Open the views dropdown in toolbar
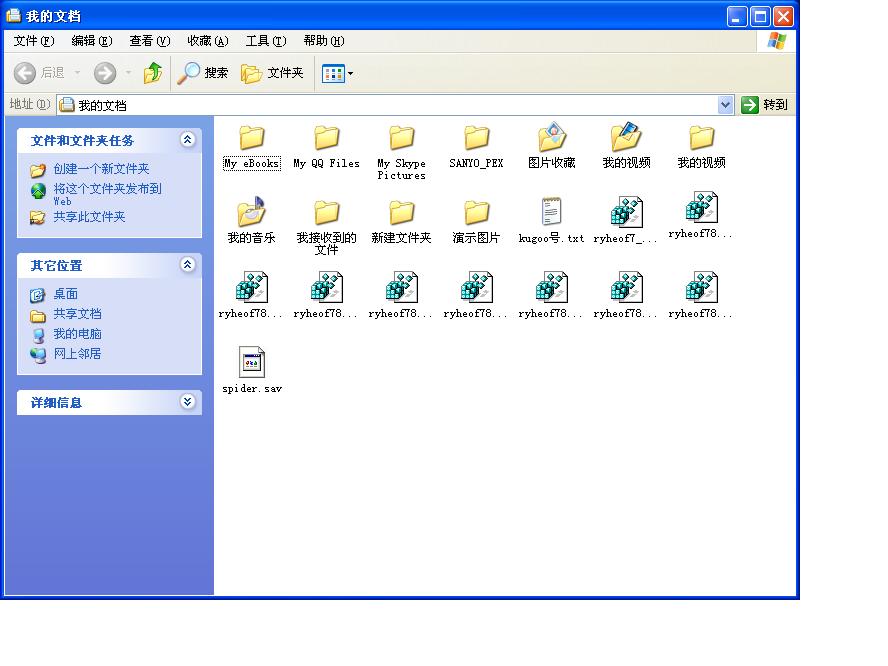Image resolution: width=888 pixels, height=666 pixels. pos(338,73)
